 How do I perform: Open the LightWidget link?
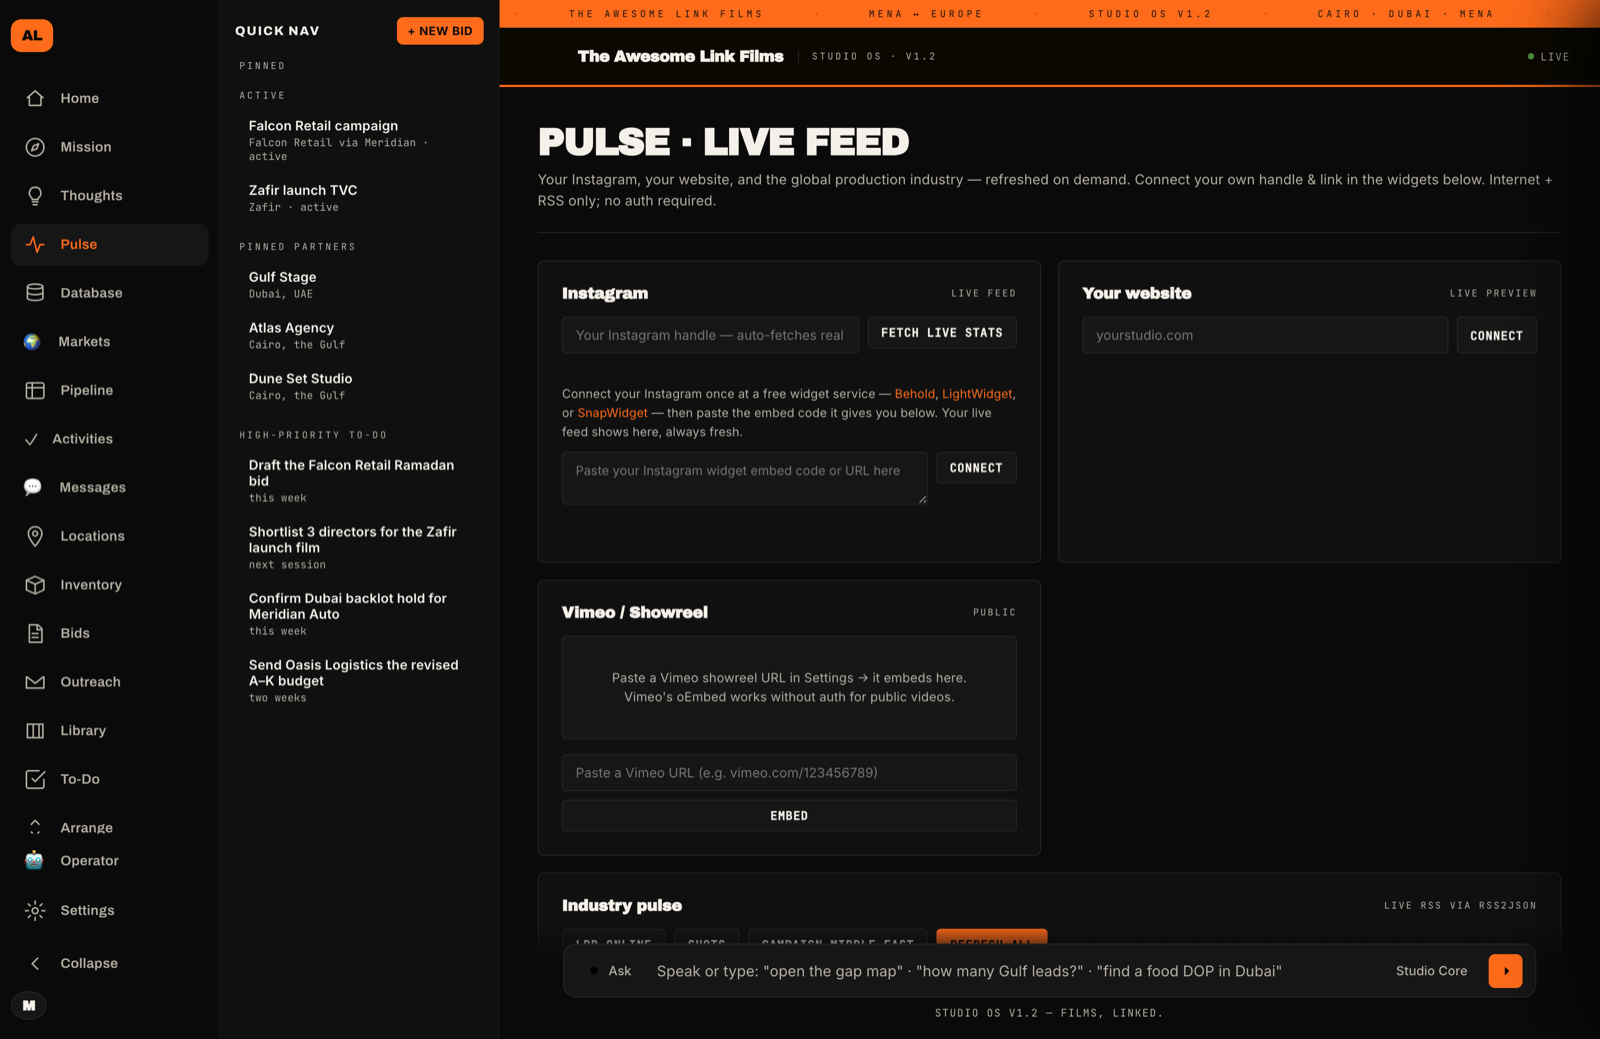[977, 394]
